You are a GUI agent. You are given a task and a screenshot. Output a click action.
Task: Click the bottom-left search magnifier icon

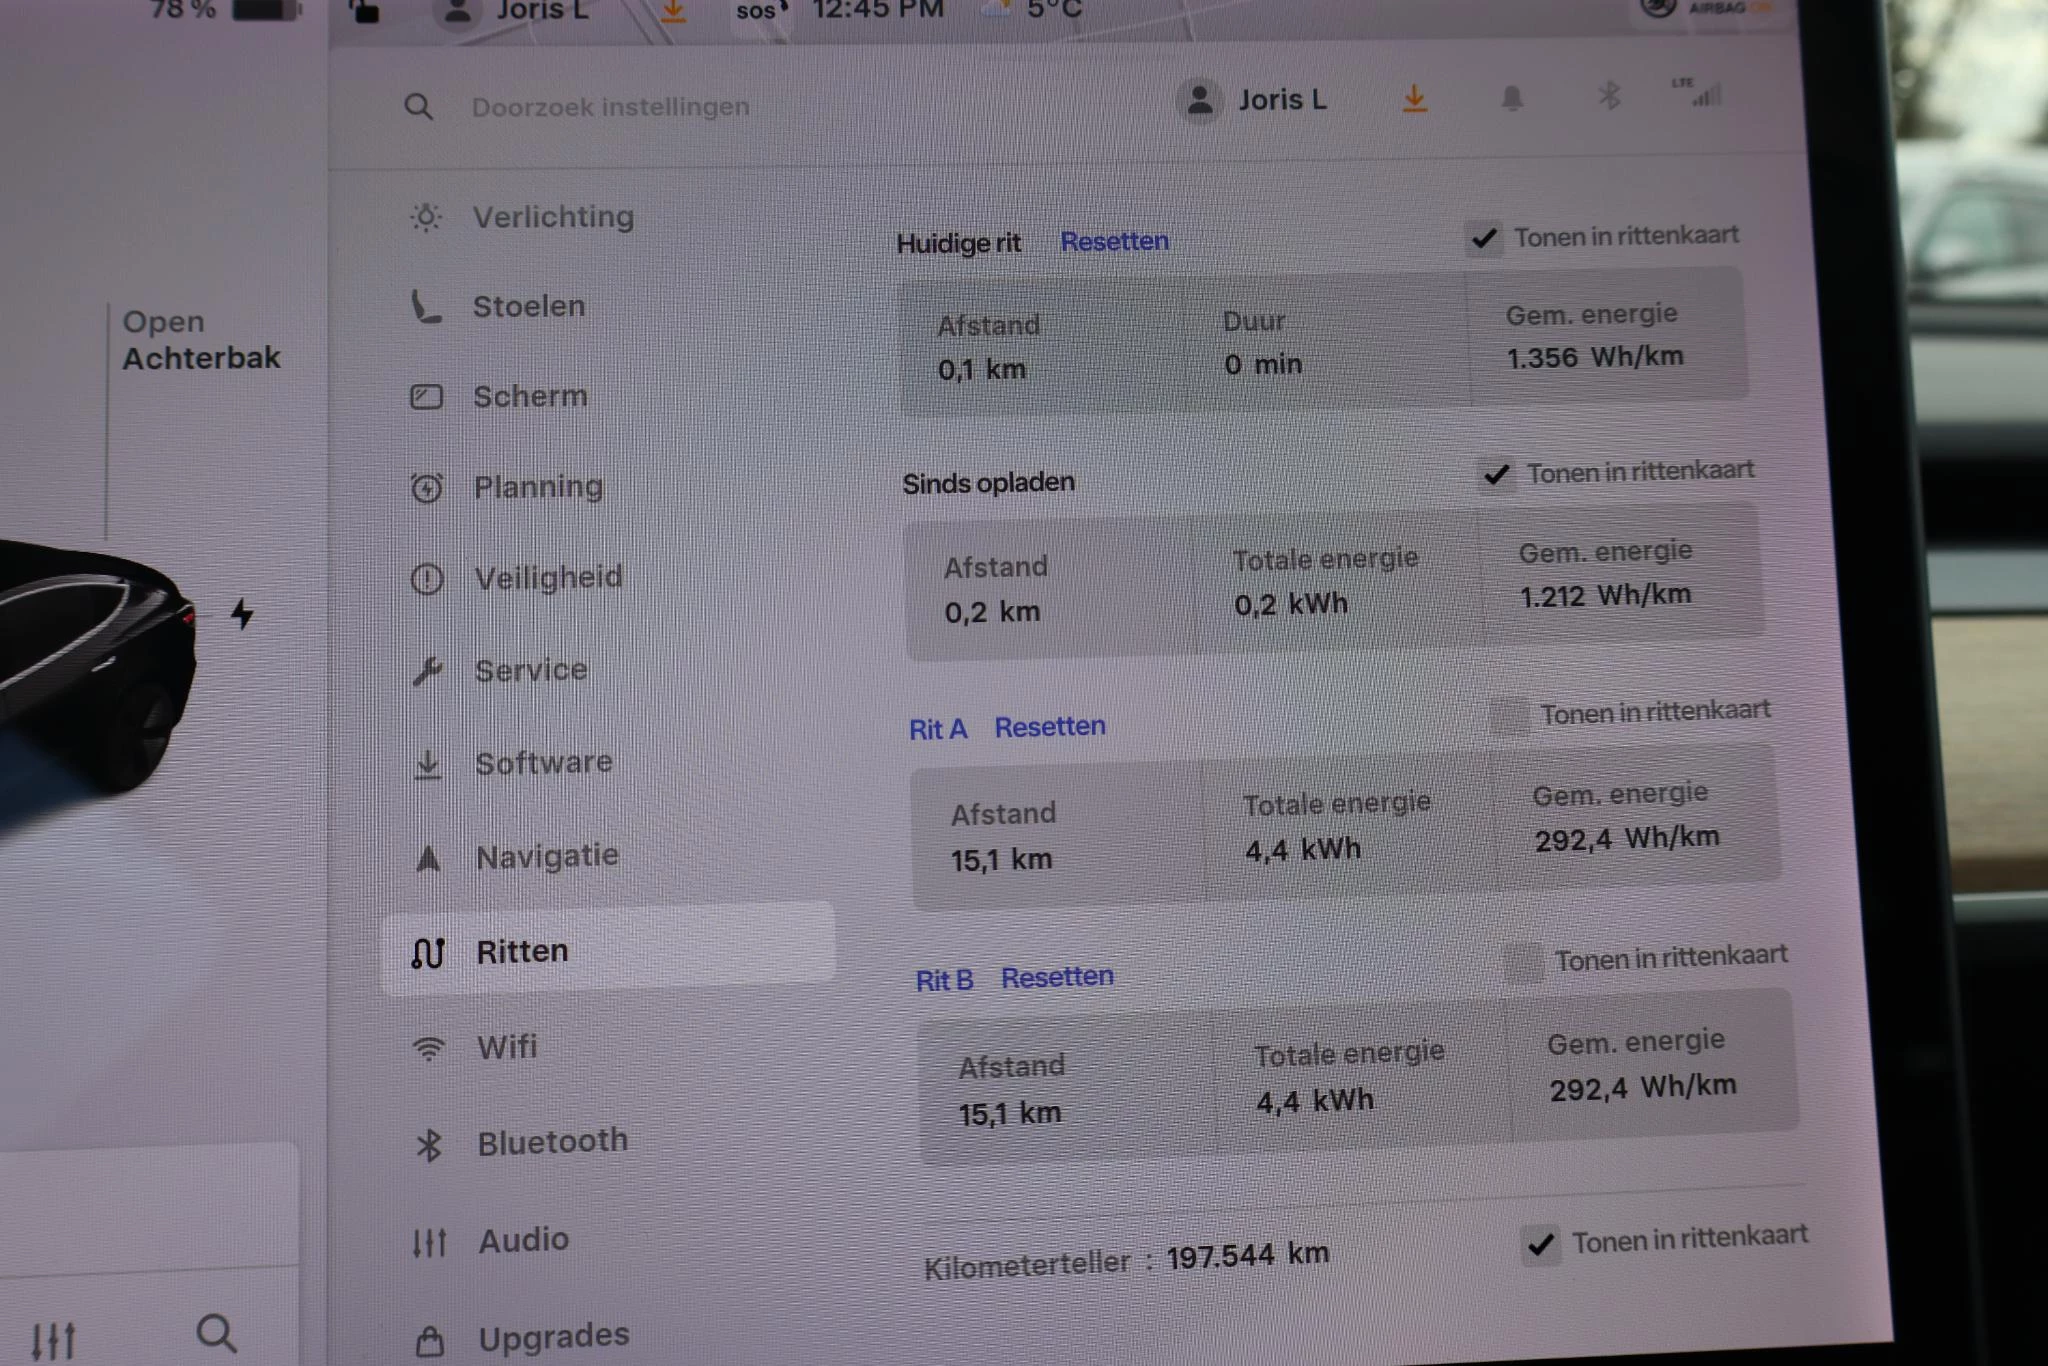click(216, 1333)
